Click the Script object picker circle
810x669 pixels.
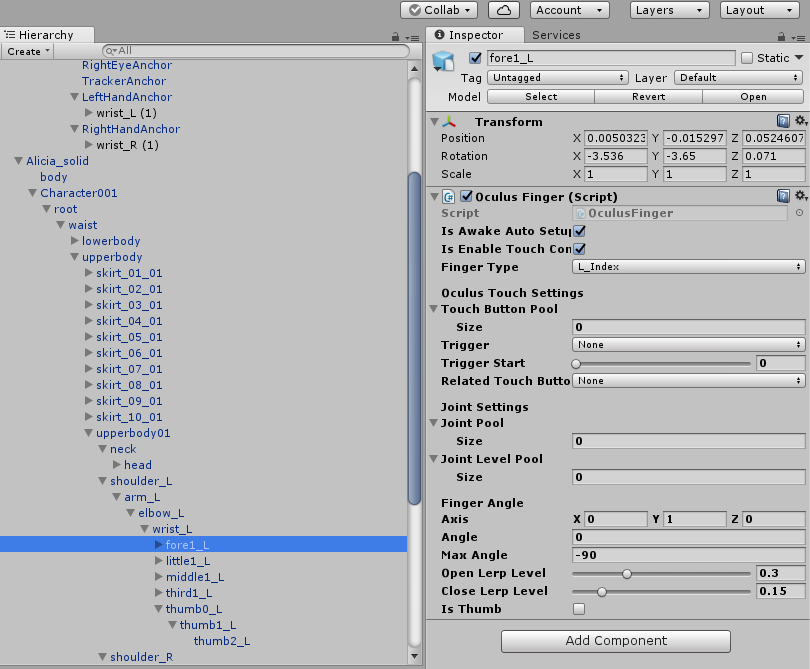pos(799,213)
